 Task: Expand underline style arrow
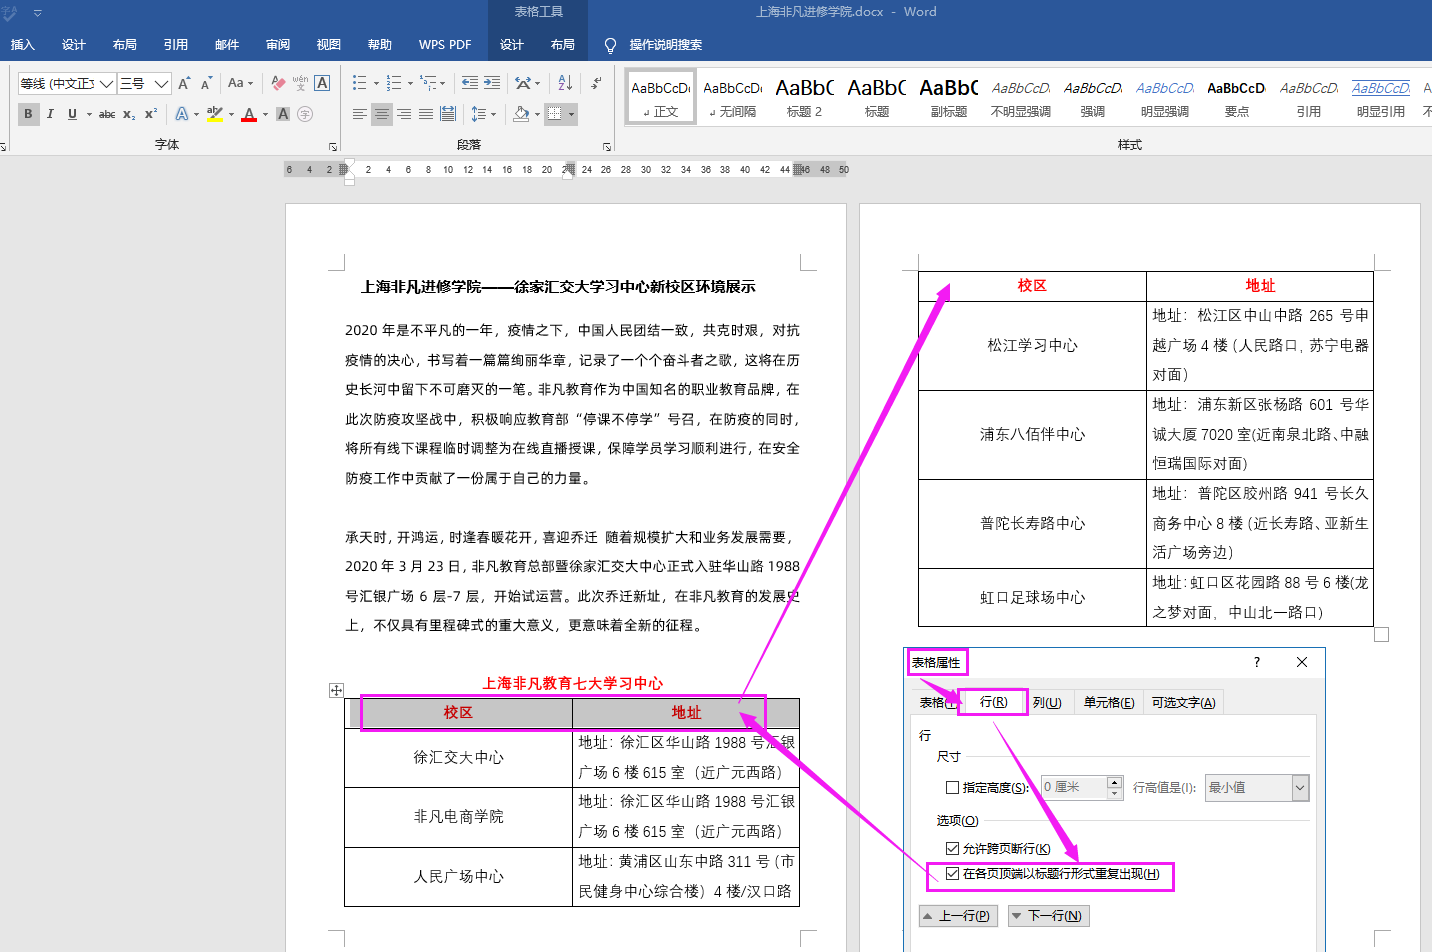(x=89, y=114)
